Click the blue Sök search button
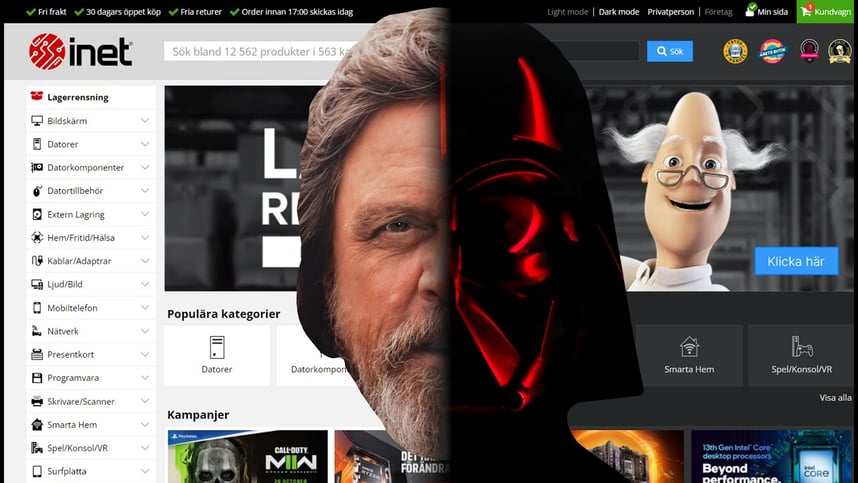 click(x=670, y=51)
